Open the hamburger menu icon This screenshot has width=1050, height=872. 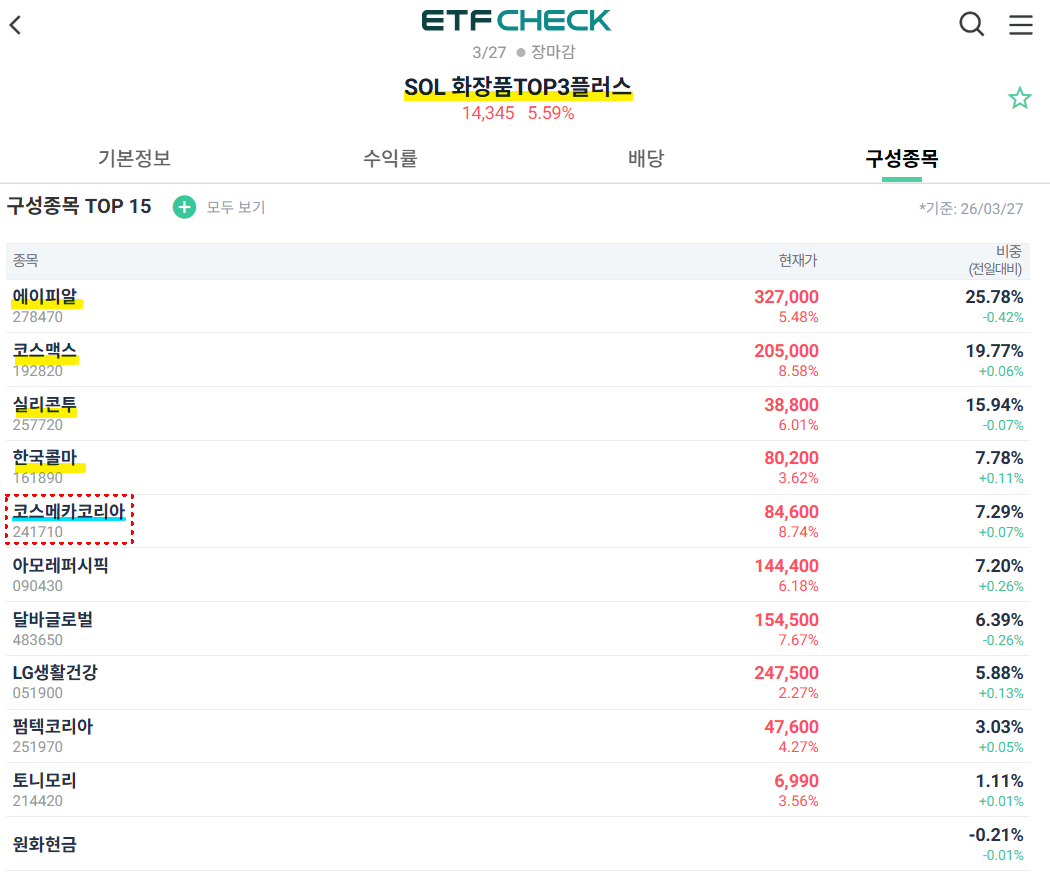(1021, 25)
